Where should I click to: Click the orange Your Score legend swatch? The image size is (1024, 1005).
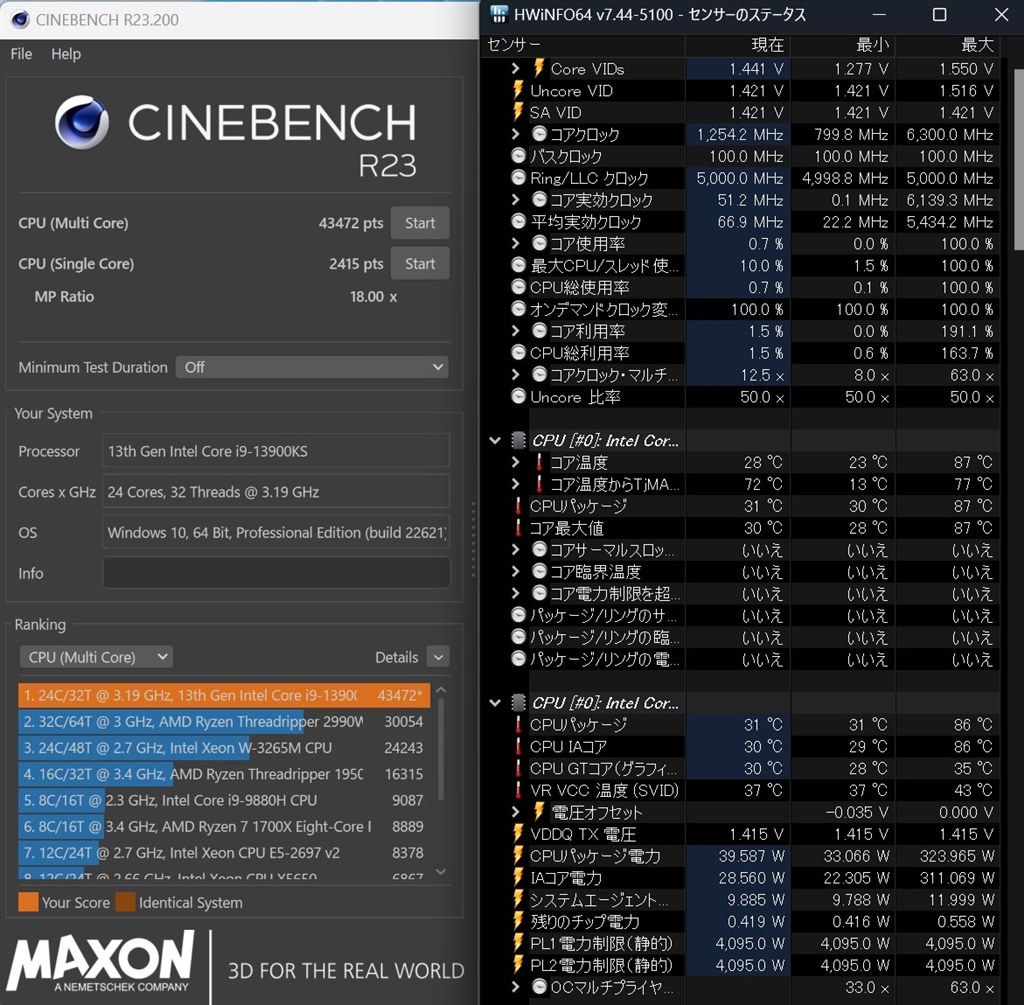[x=28, y=902]
